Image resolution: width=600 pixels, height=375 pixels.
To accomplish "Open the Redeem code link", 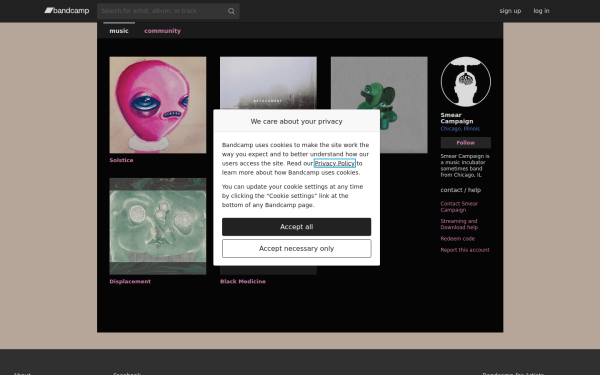I will pos(458,238).
